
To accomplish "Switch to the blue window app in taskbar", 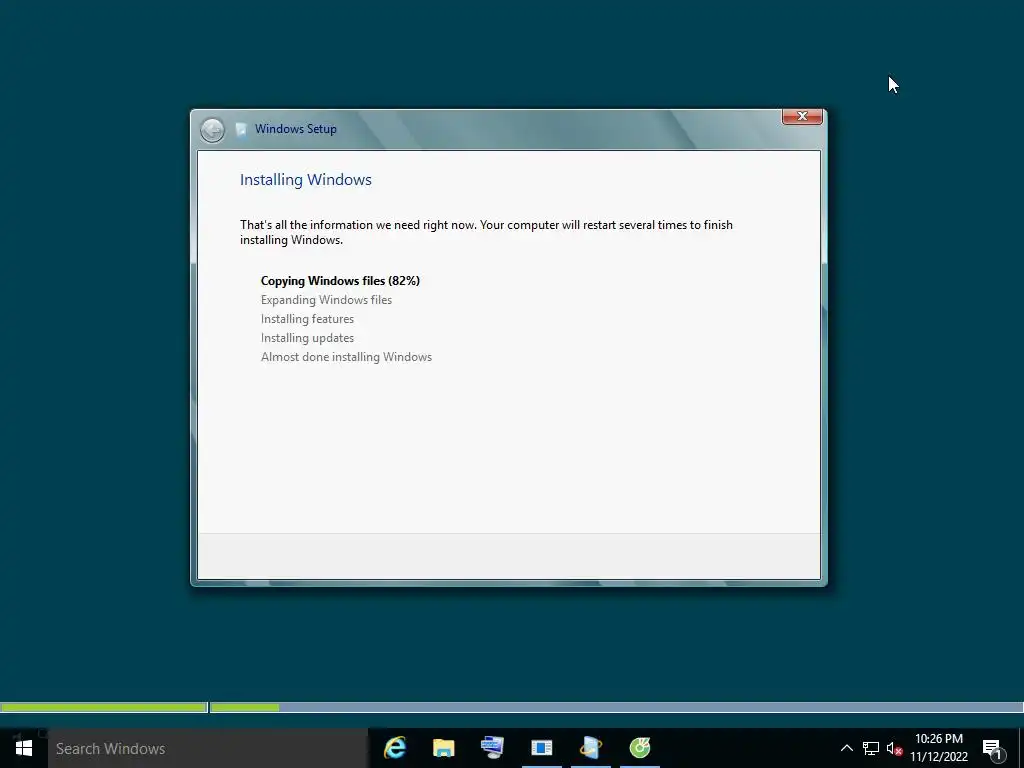I will point(541,748).
